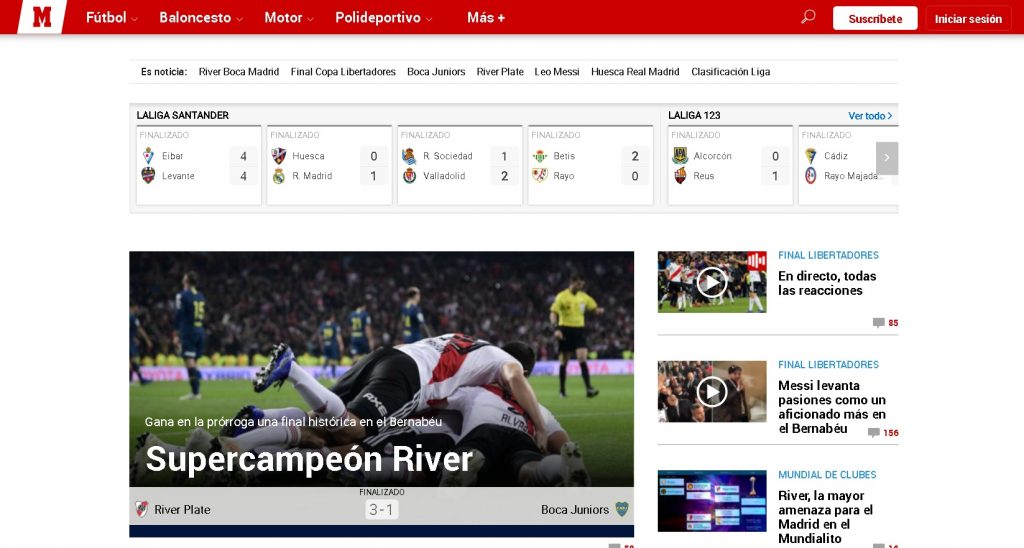The image size is (1024, 548).
Task: Open the Mundial de Clubes article thumbnail
Action: (x=712, y=501)
